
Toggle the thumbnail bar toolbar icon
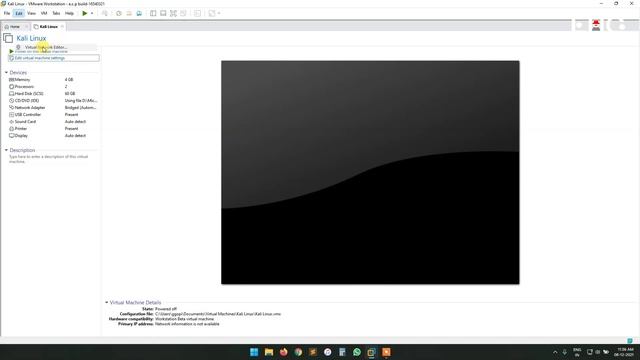[163, 13]
